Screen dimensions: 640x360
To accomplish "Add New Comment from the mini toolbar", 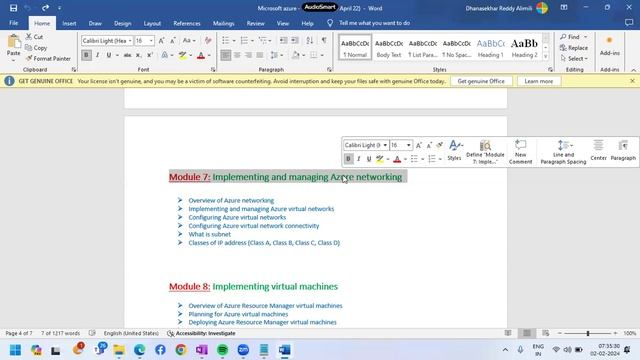I will click(x=520, y=152).
